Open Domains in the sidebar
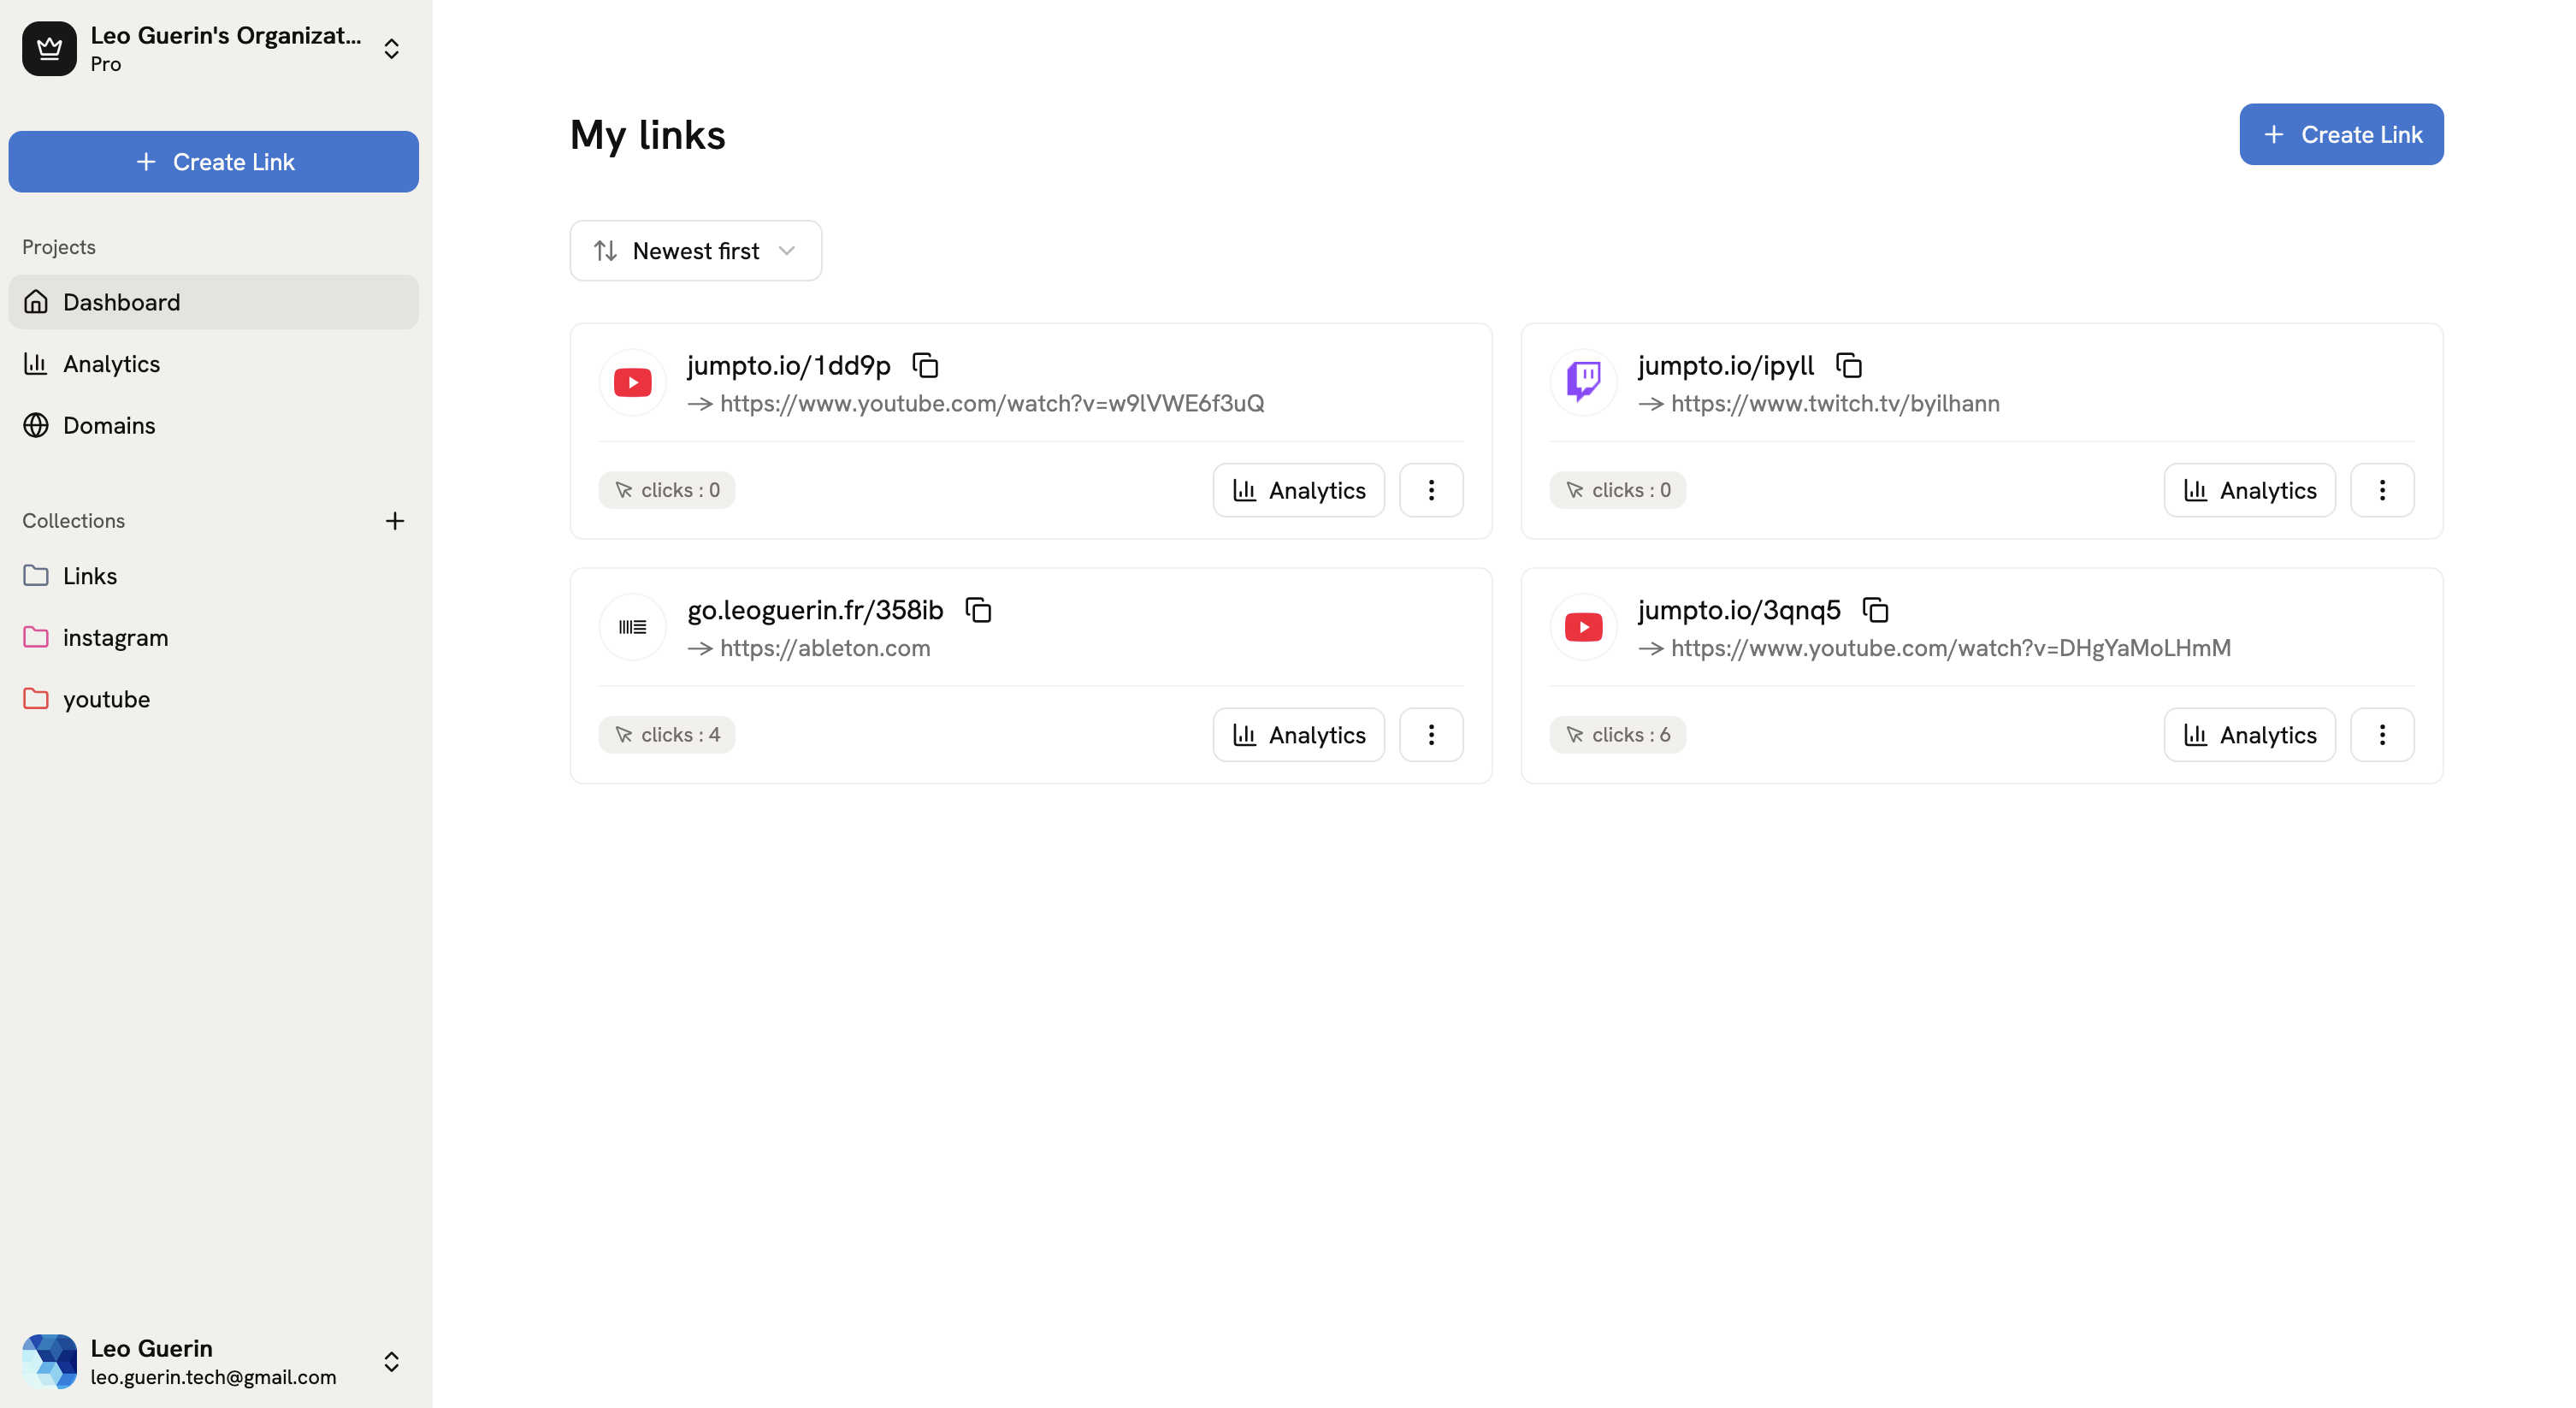 click(x=109, y=426)
